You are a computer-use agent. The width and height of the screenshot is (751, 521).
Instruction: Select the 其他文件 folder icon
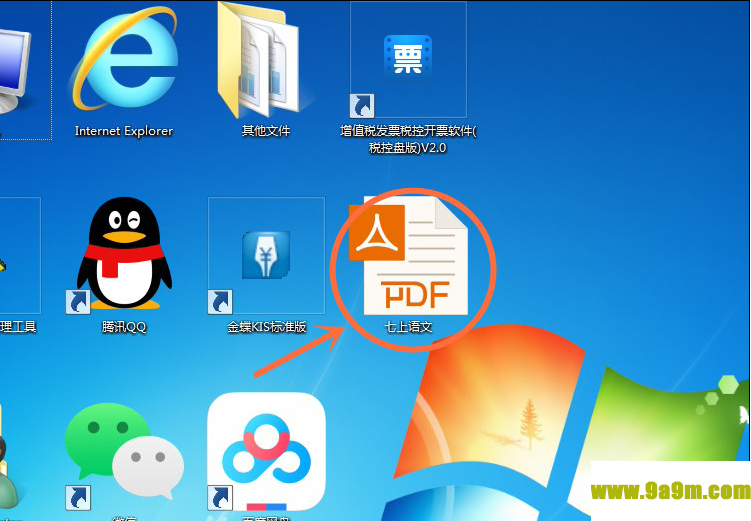click(x=259, y=59)
